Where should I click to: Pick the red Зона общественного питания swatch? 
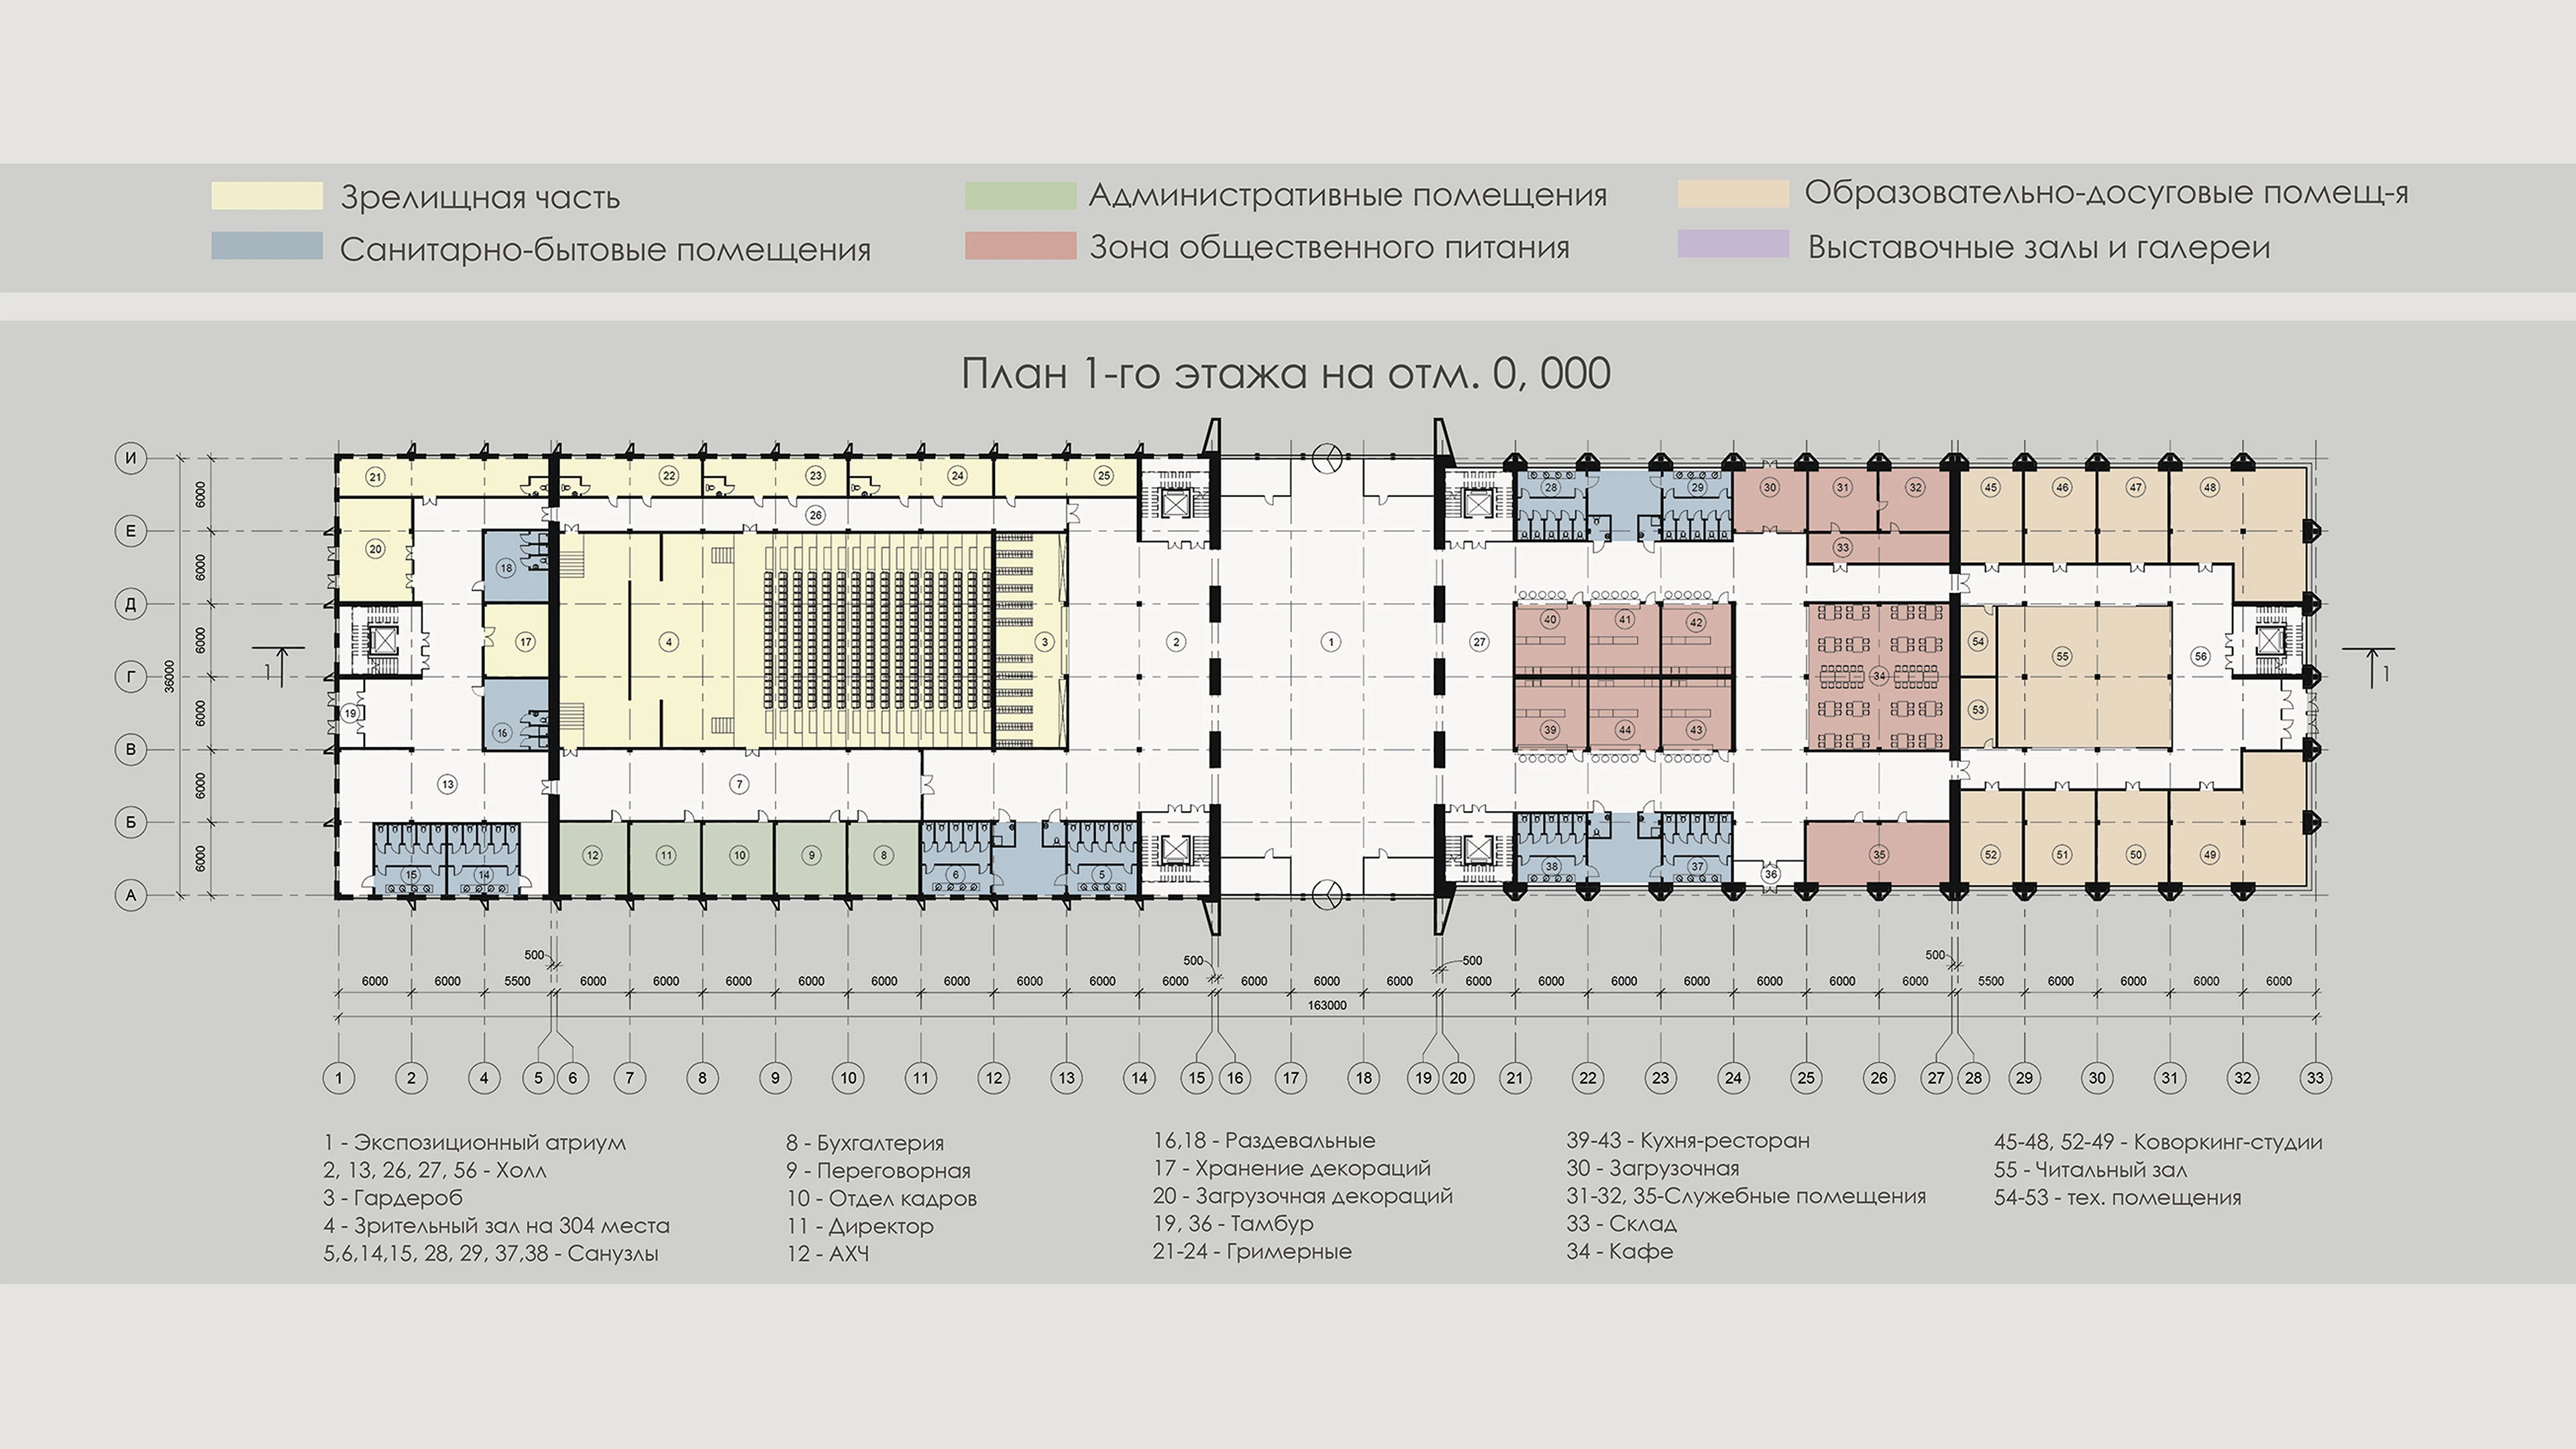tap(1020, 246)
